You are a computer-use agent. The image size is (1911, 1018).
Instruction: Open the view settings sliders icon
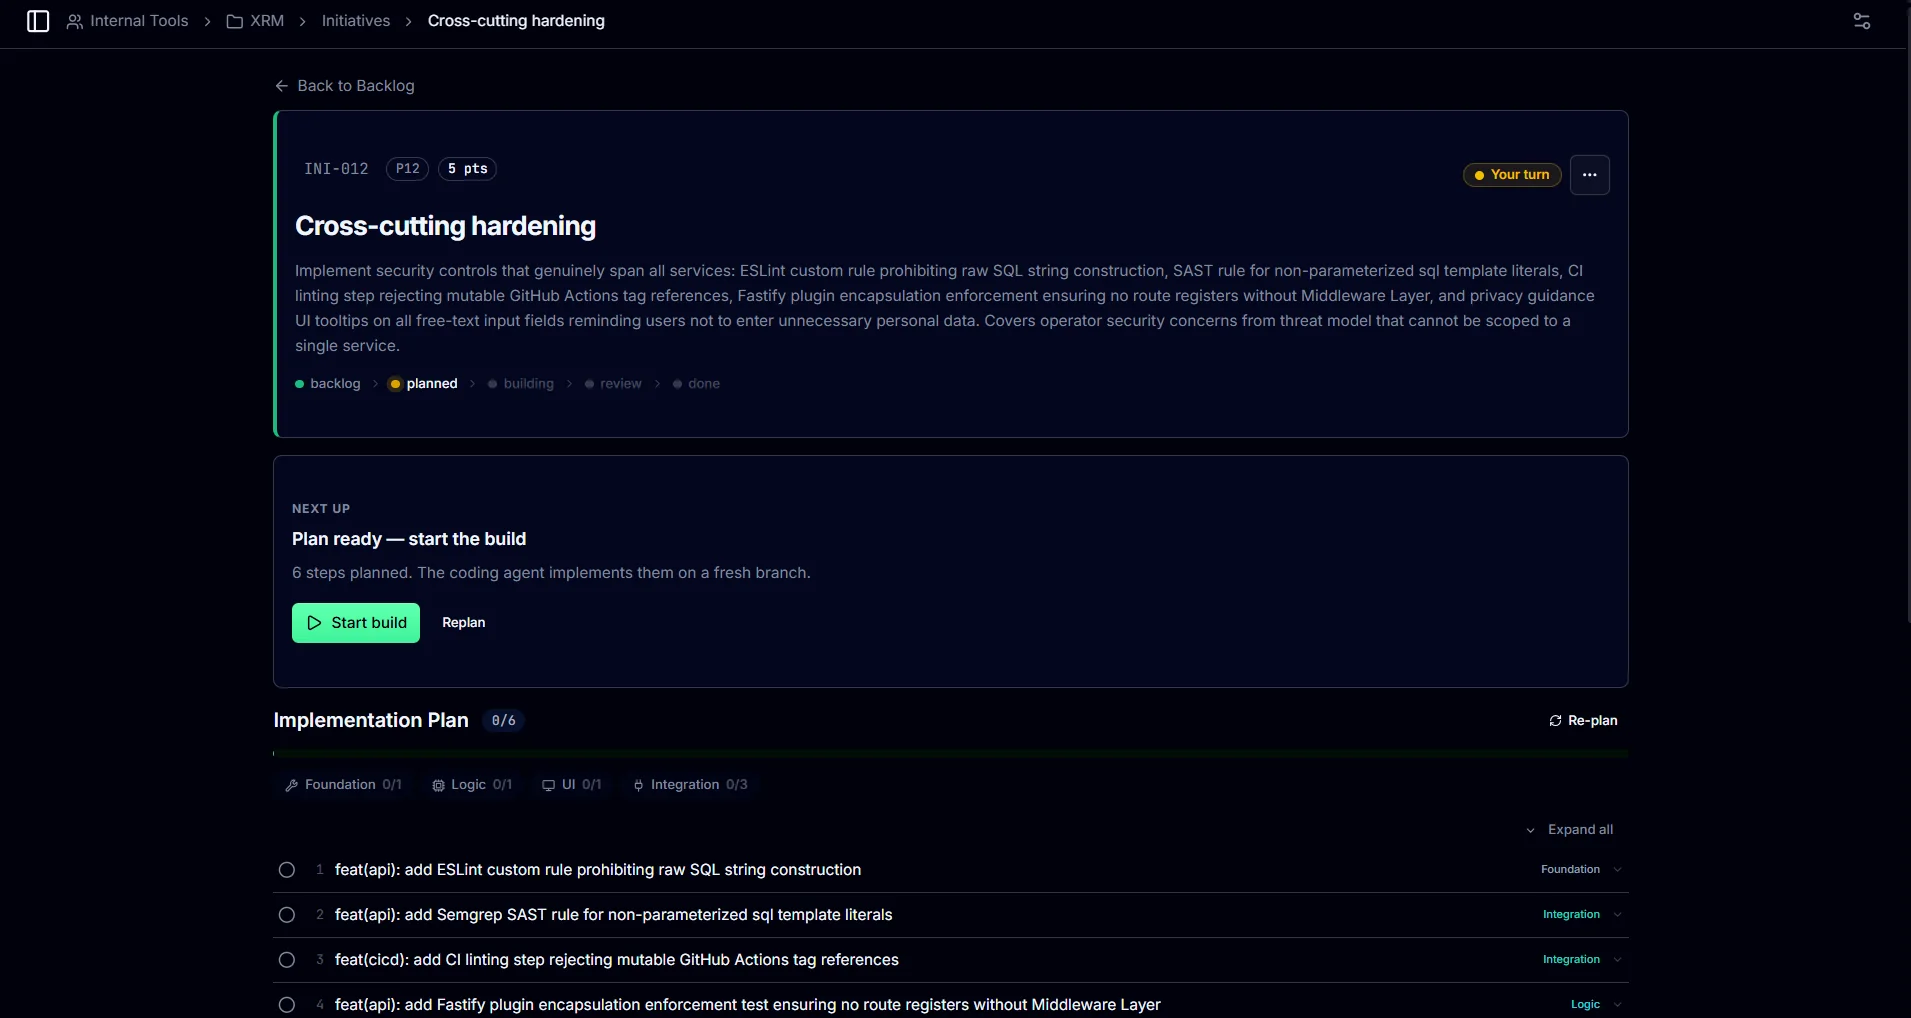coord(1862,21)
